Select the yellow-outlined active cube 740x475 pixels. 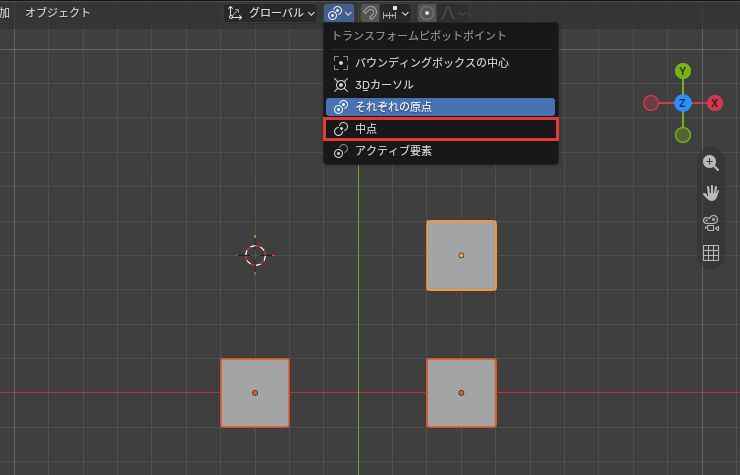tap(462, 255)
